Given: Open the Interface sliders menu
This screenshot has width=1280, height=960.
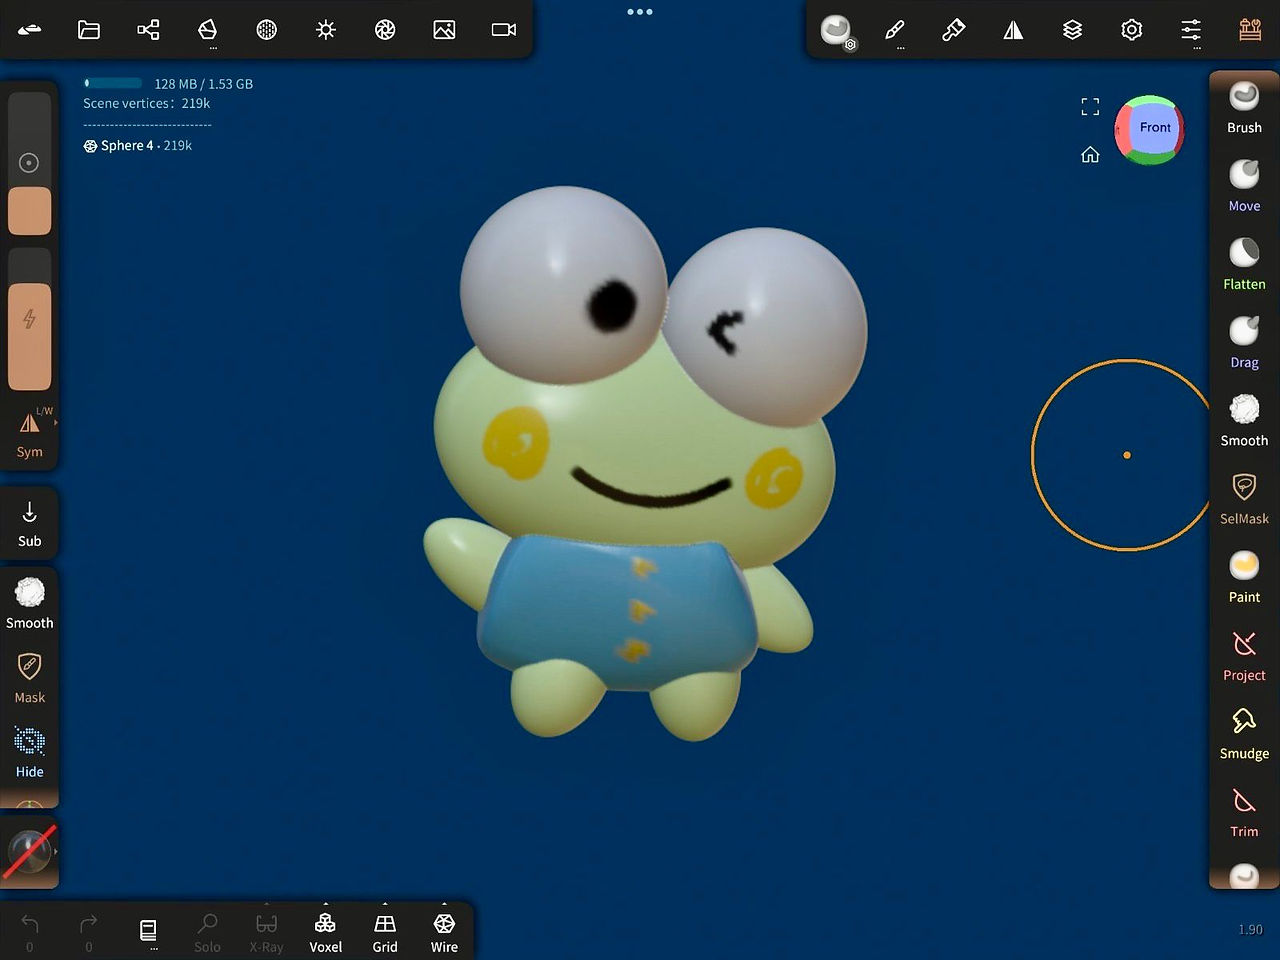Looking at the screenshot, I should [x=1191, y=30].
